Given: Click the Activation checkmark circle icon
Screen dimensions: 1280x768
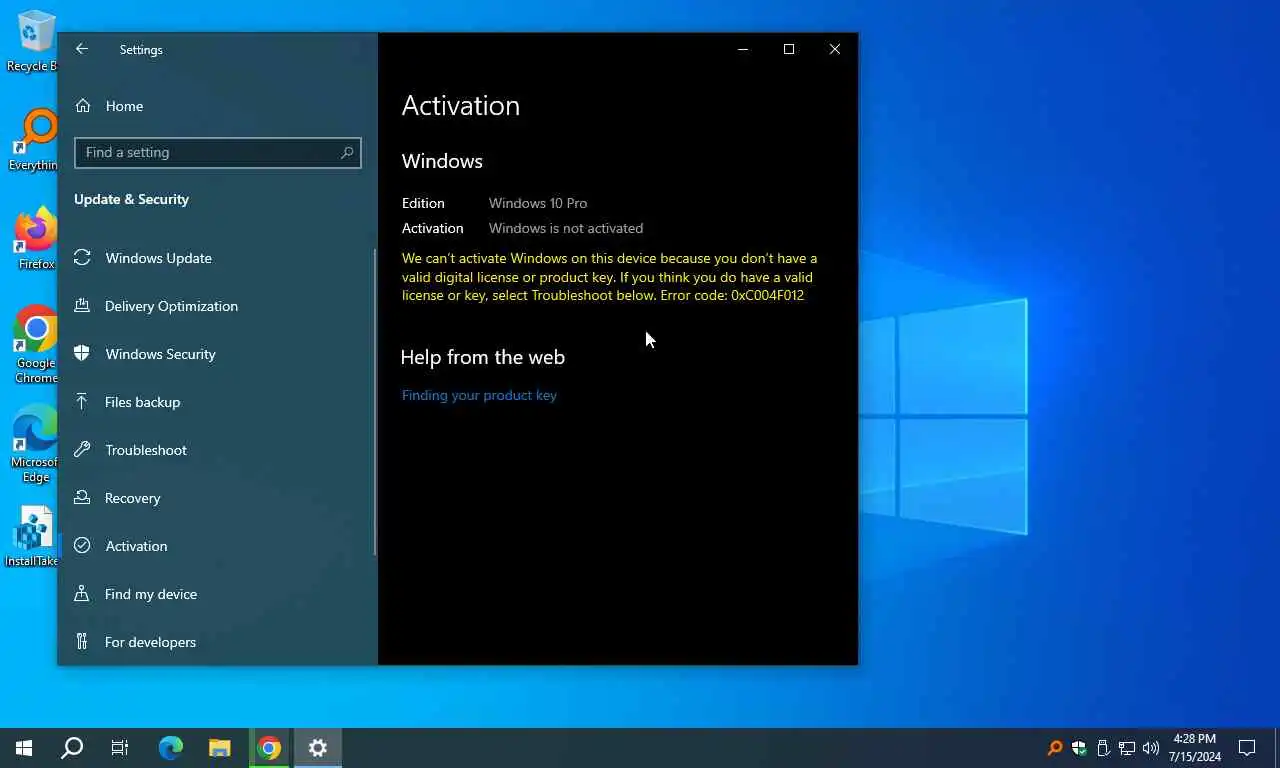Looking at the screenshot, I should 83,546.
